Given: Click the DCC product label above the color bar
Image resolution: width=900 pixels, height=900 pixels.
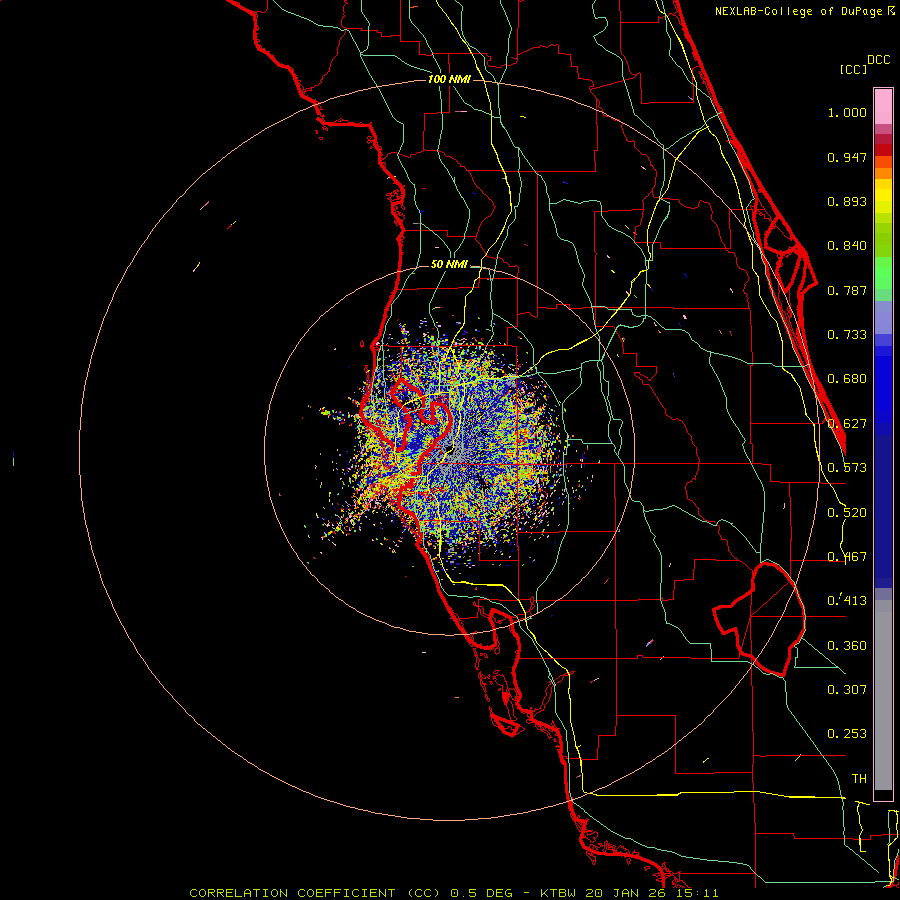Looking at the screenshot, I should (x=879, y=60).
